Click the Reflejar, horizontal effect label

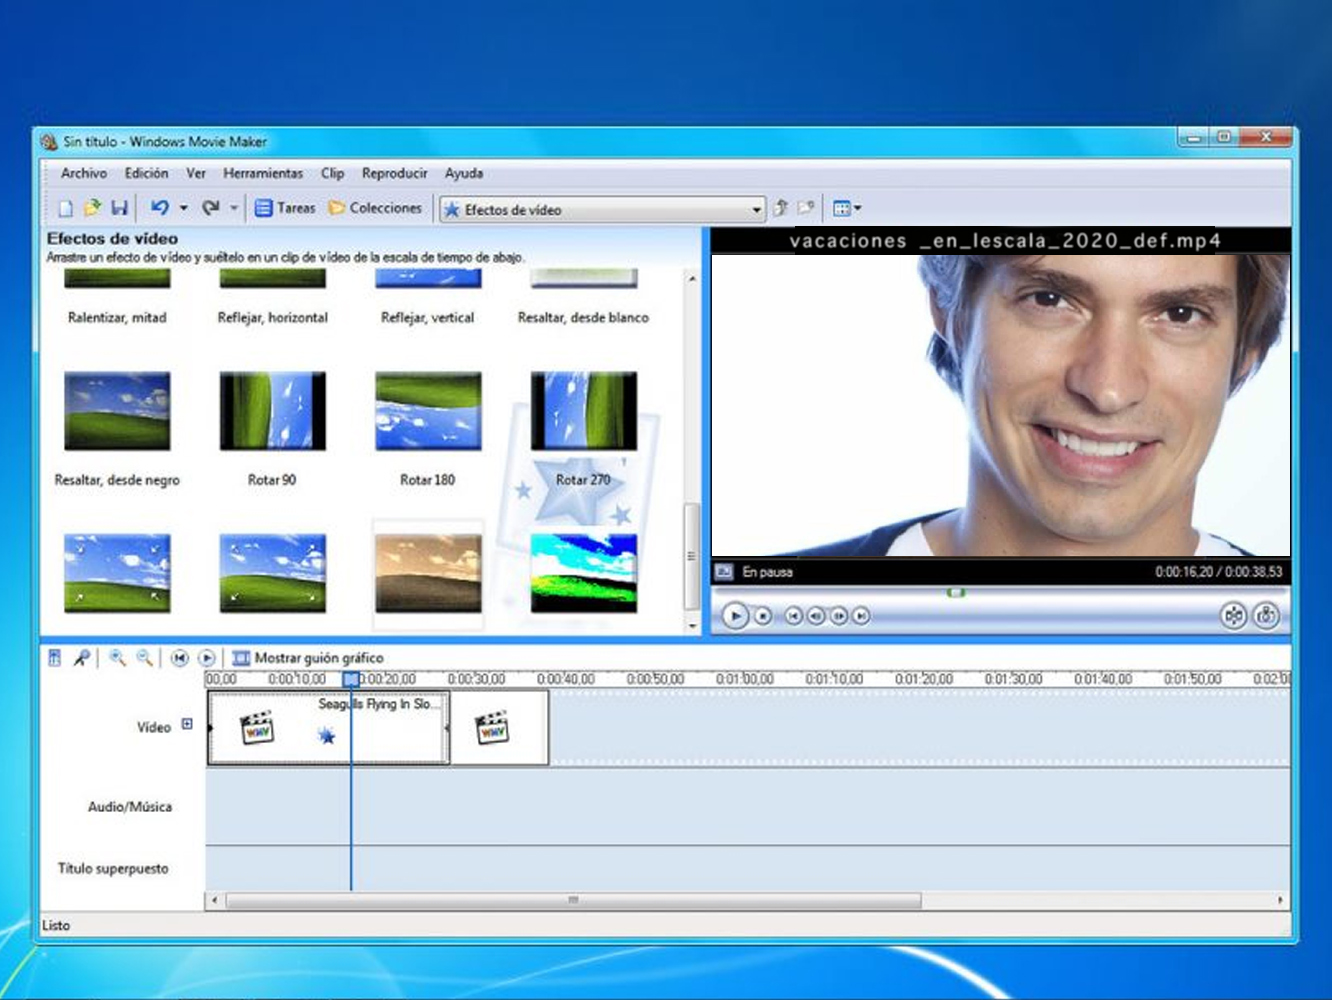[272, 317]
